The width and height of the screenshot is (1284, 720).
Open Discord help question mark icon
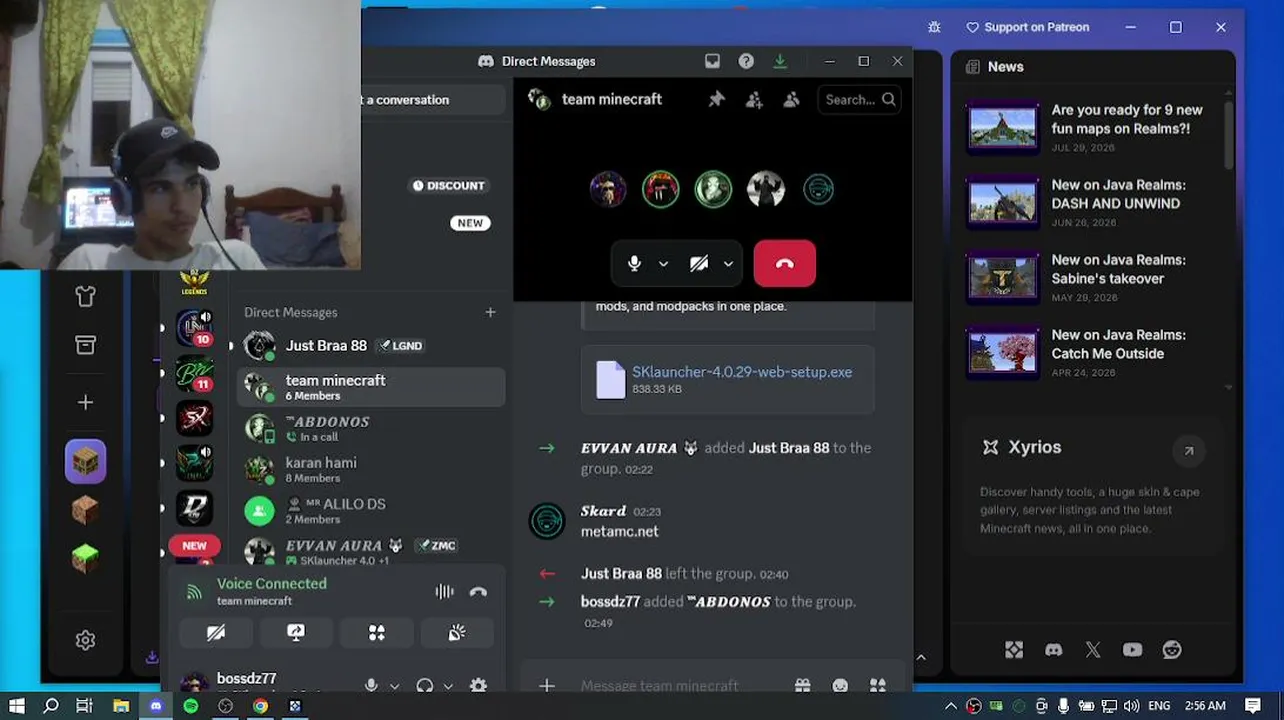coord(746,61)
